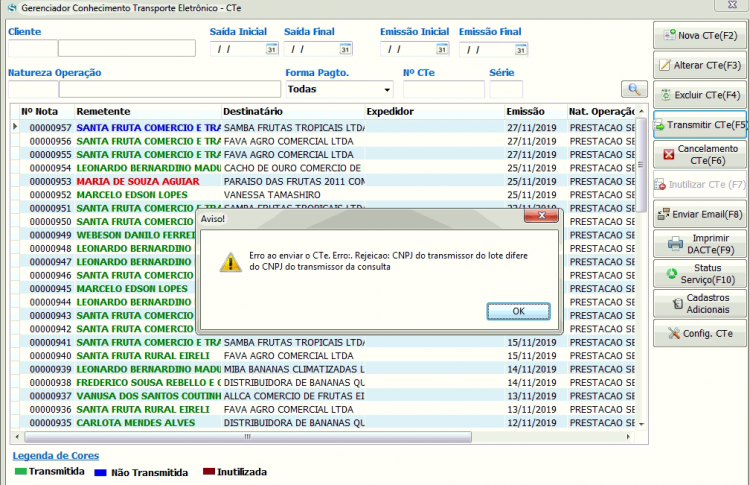
Task: Click the green Transmitida legend swatch
Action: 21,471
